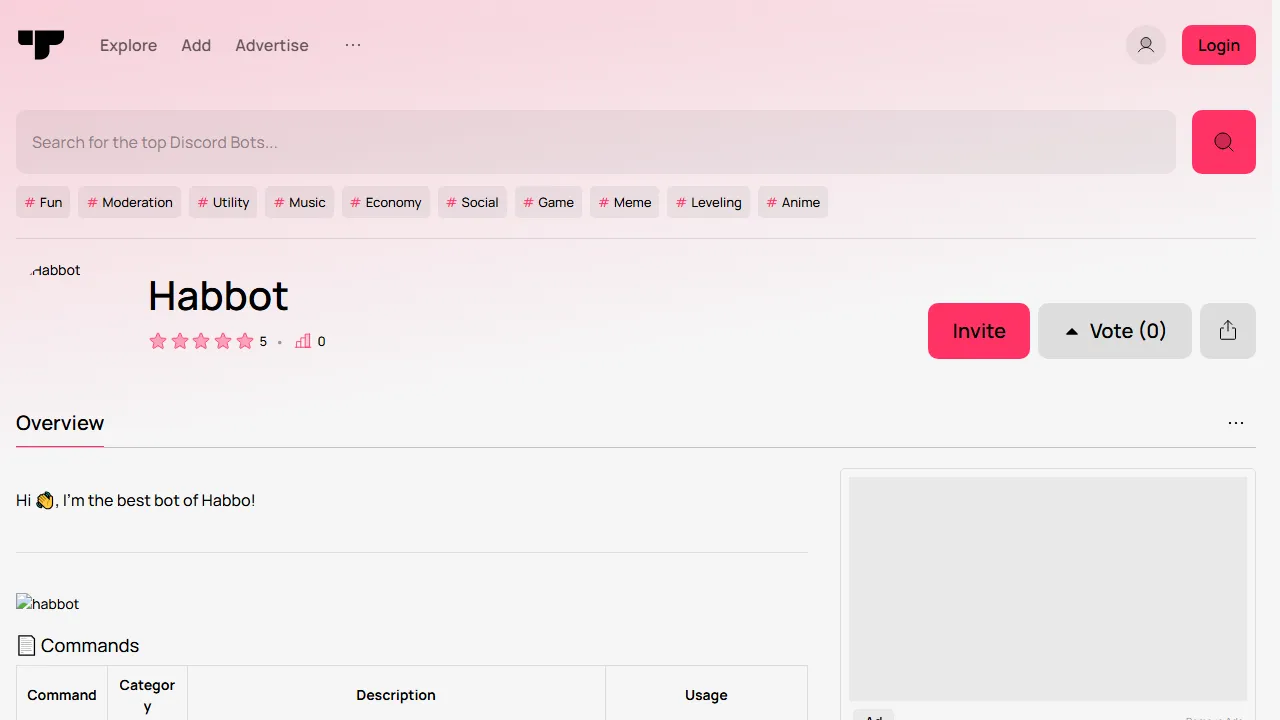The height and width of the screenshot is (720, 1280).
Task: Click the site logo icon
Action: tap(41, 44)
